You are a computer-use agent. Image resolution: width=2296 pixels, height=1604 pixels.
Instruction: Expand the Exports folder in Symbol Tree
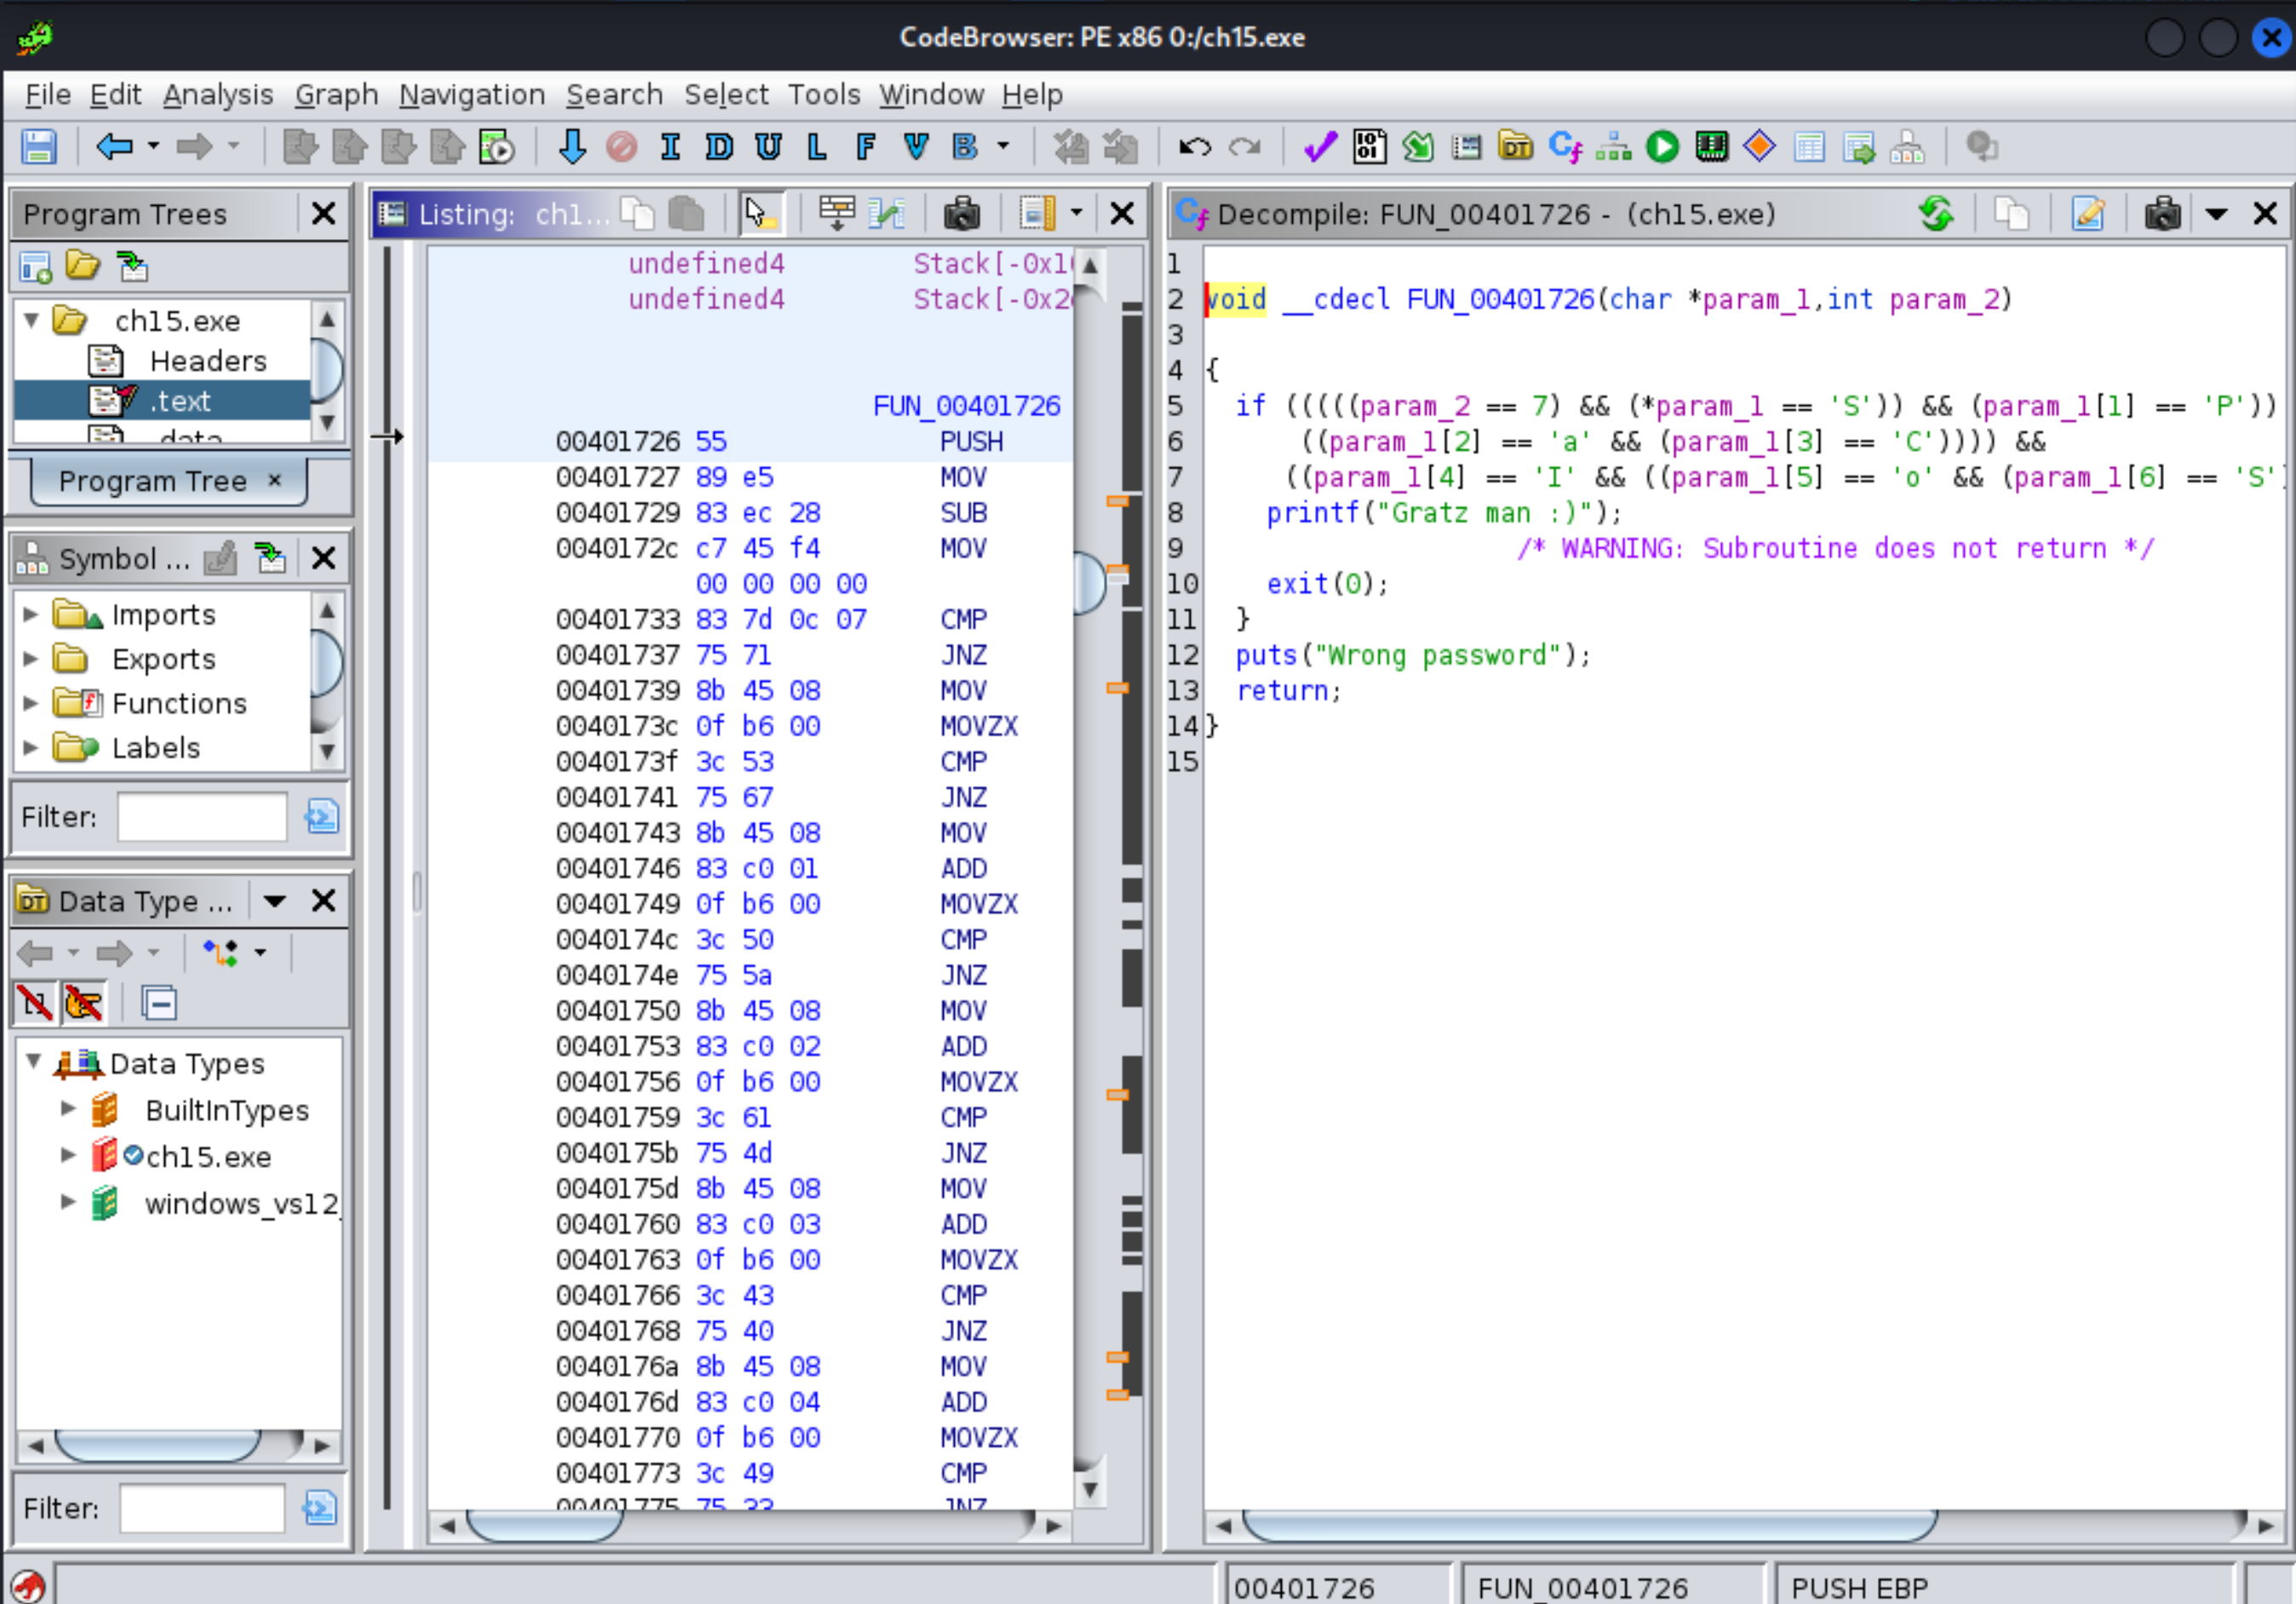point(30,658)
